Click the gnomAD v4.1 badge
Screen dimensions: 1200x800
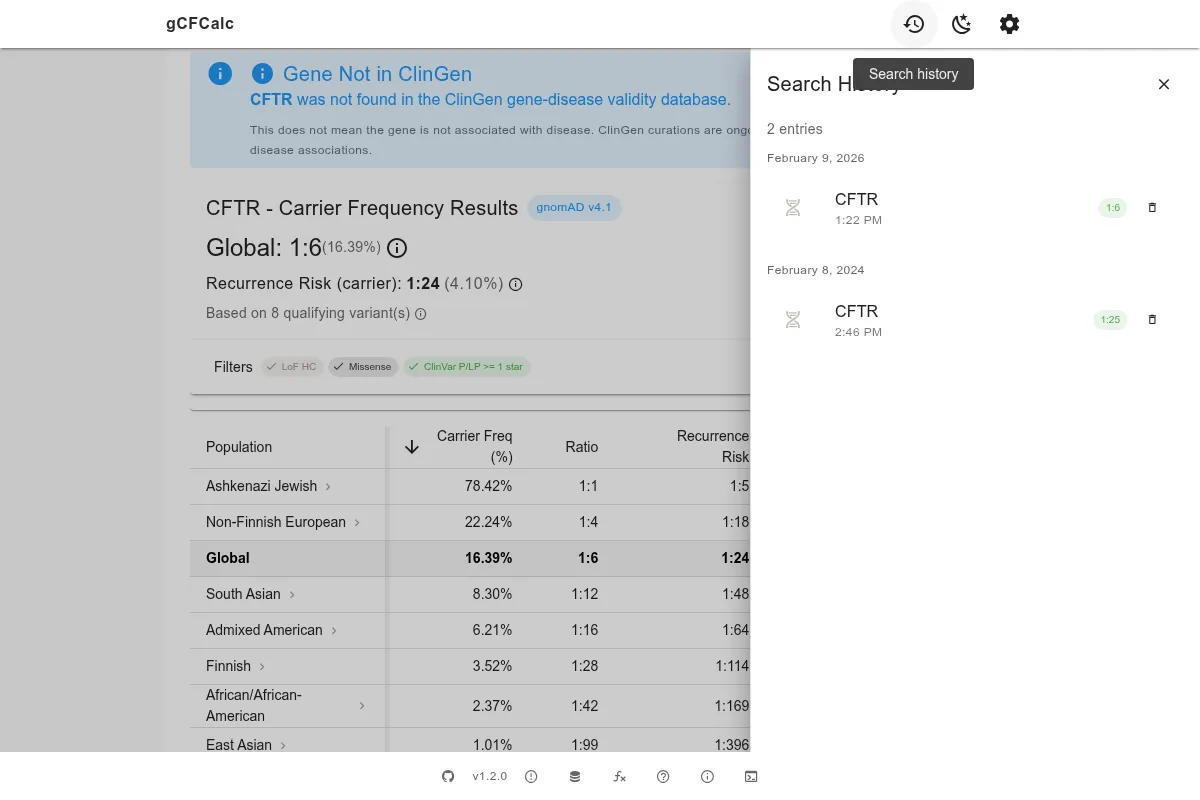(574, 207)
